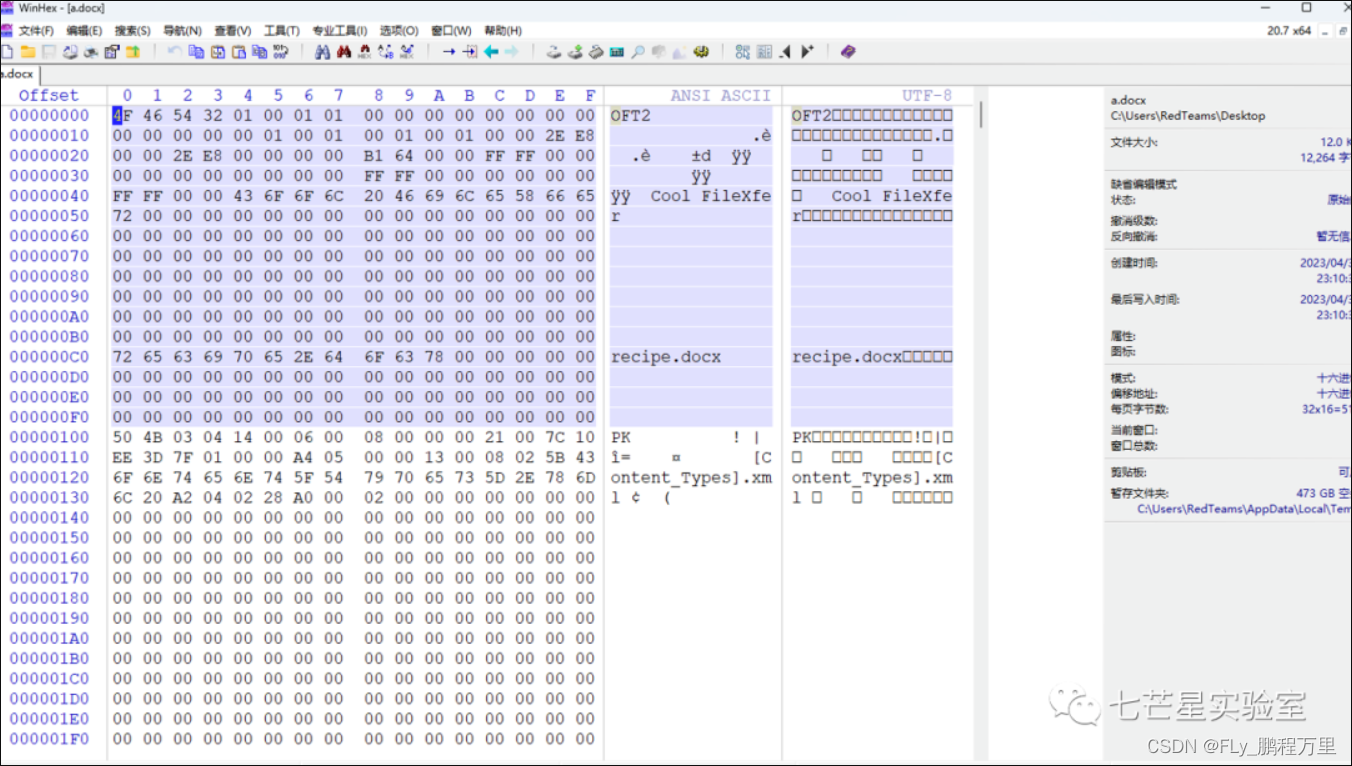Viewport: 1352px width, 766px height.
Task: Click the Replace Hex Values icon
Action: coord(407,51)
